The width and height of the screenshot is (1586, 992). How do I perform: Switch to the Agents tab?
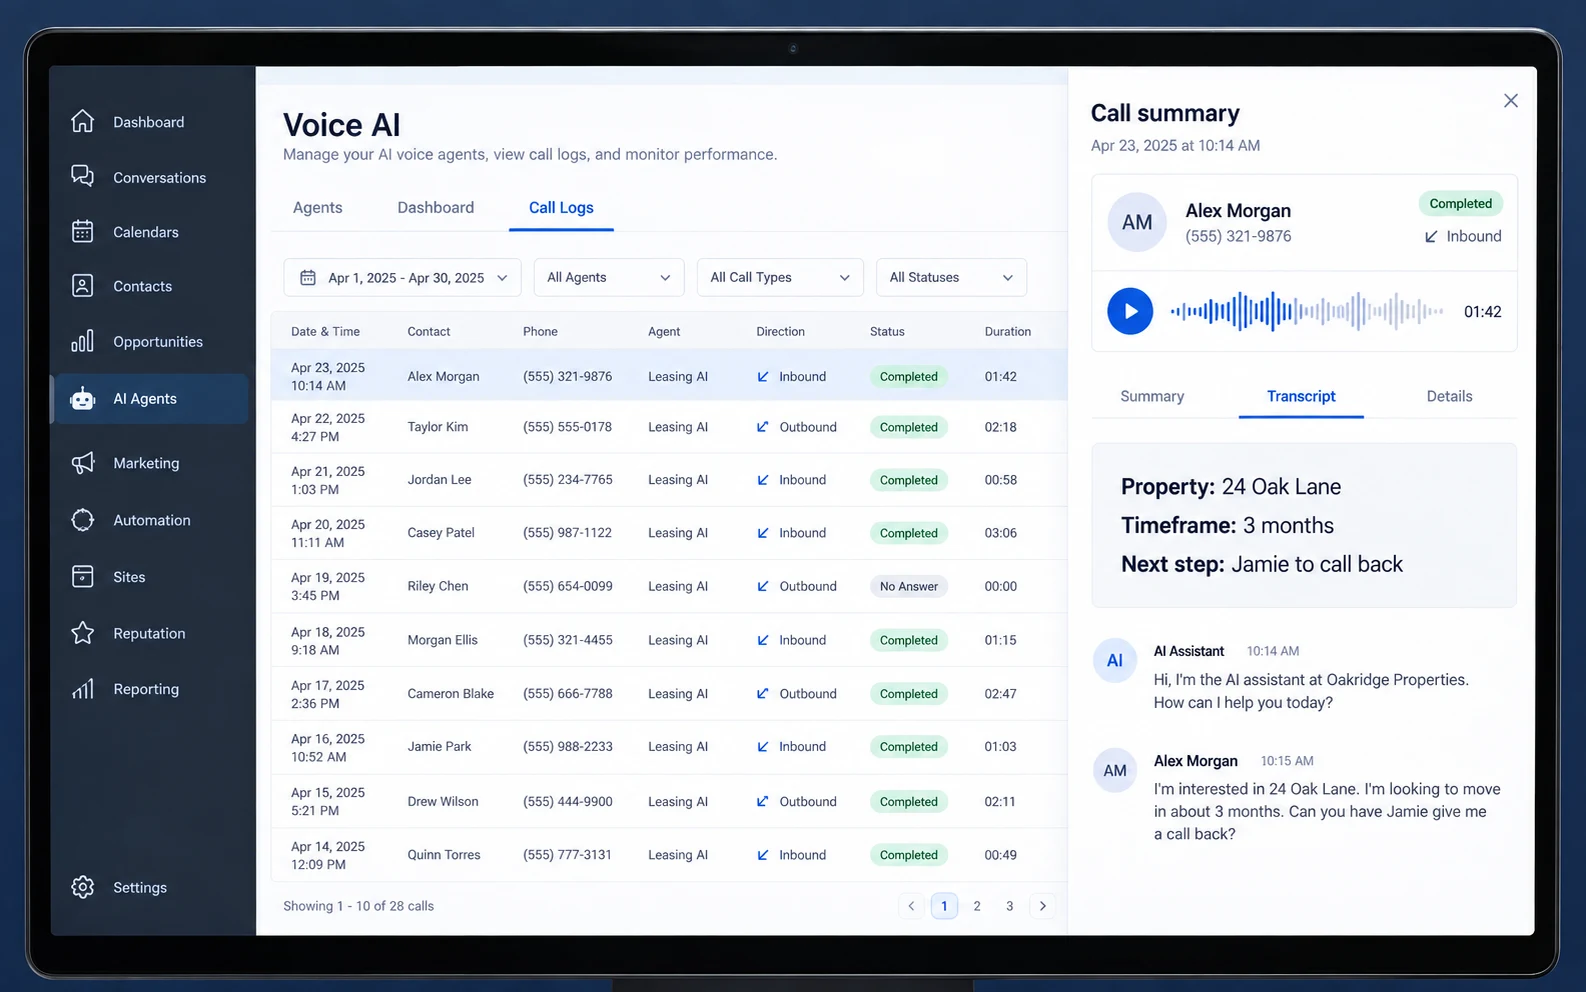pos(318,207)
